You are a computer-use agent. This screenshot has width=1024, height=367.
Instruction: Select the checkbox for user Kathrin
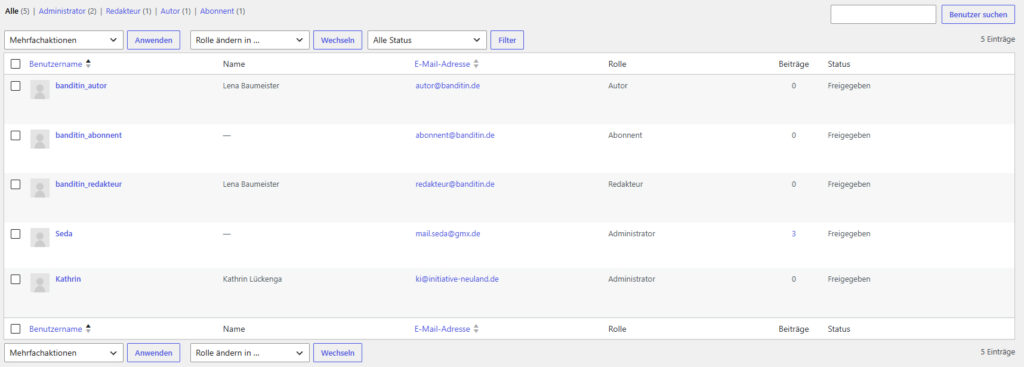coord(16,279)
